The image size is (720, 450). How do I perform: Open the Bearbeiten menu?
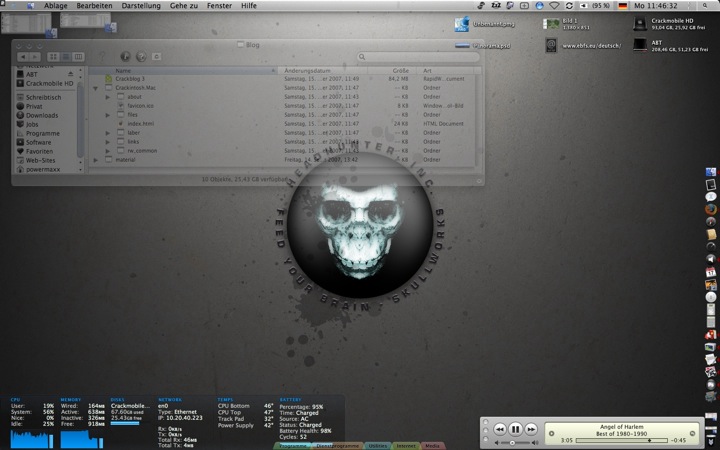click(94, 6)
